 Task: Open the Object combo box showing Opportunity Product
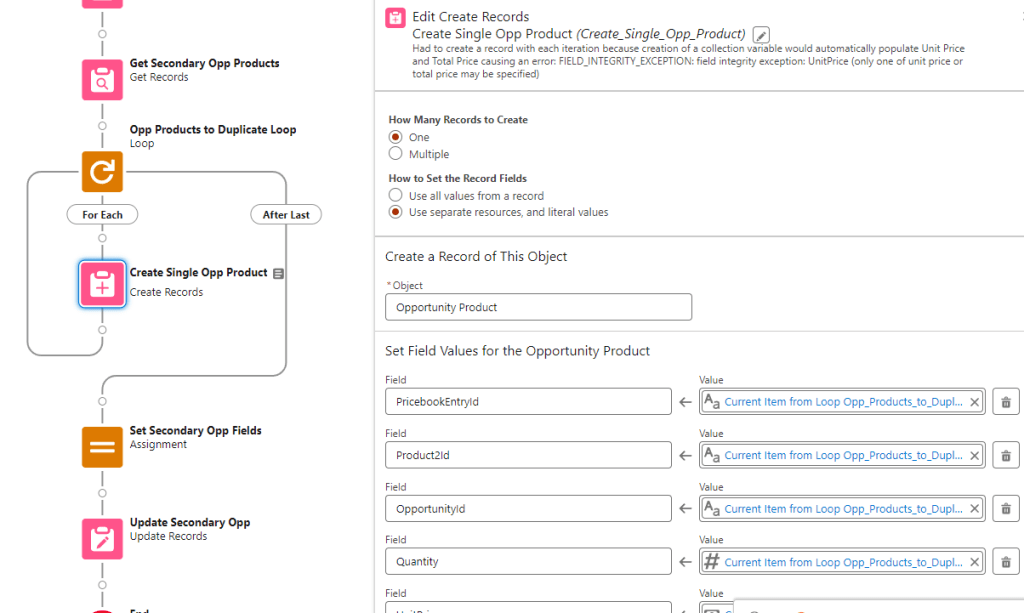(x=538, y=307)
